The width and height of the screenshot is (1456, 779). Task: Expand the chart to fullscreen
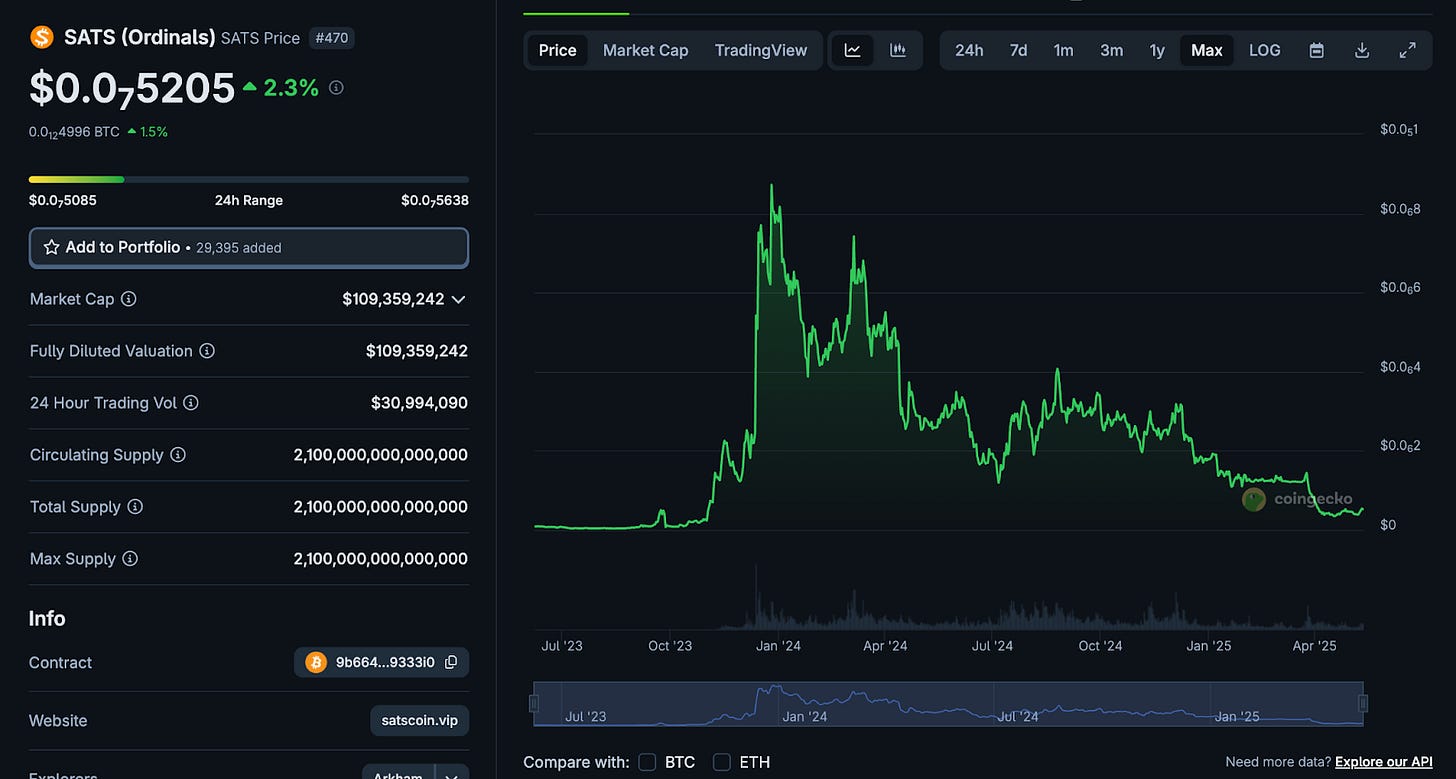pos(1407,50)
